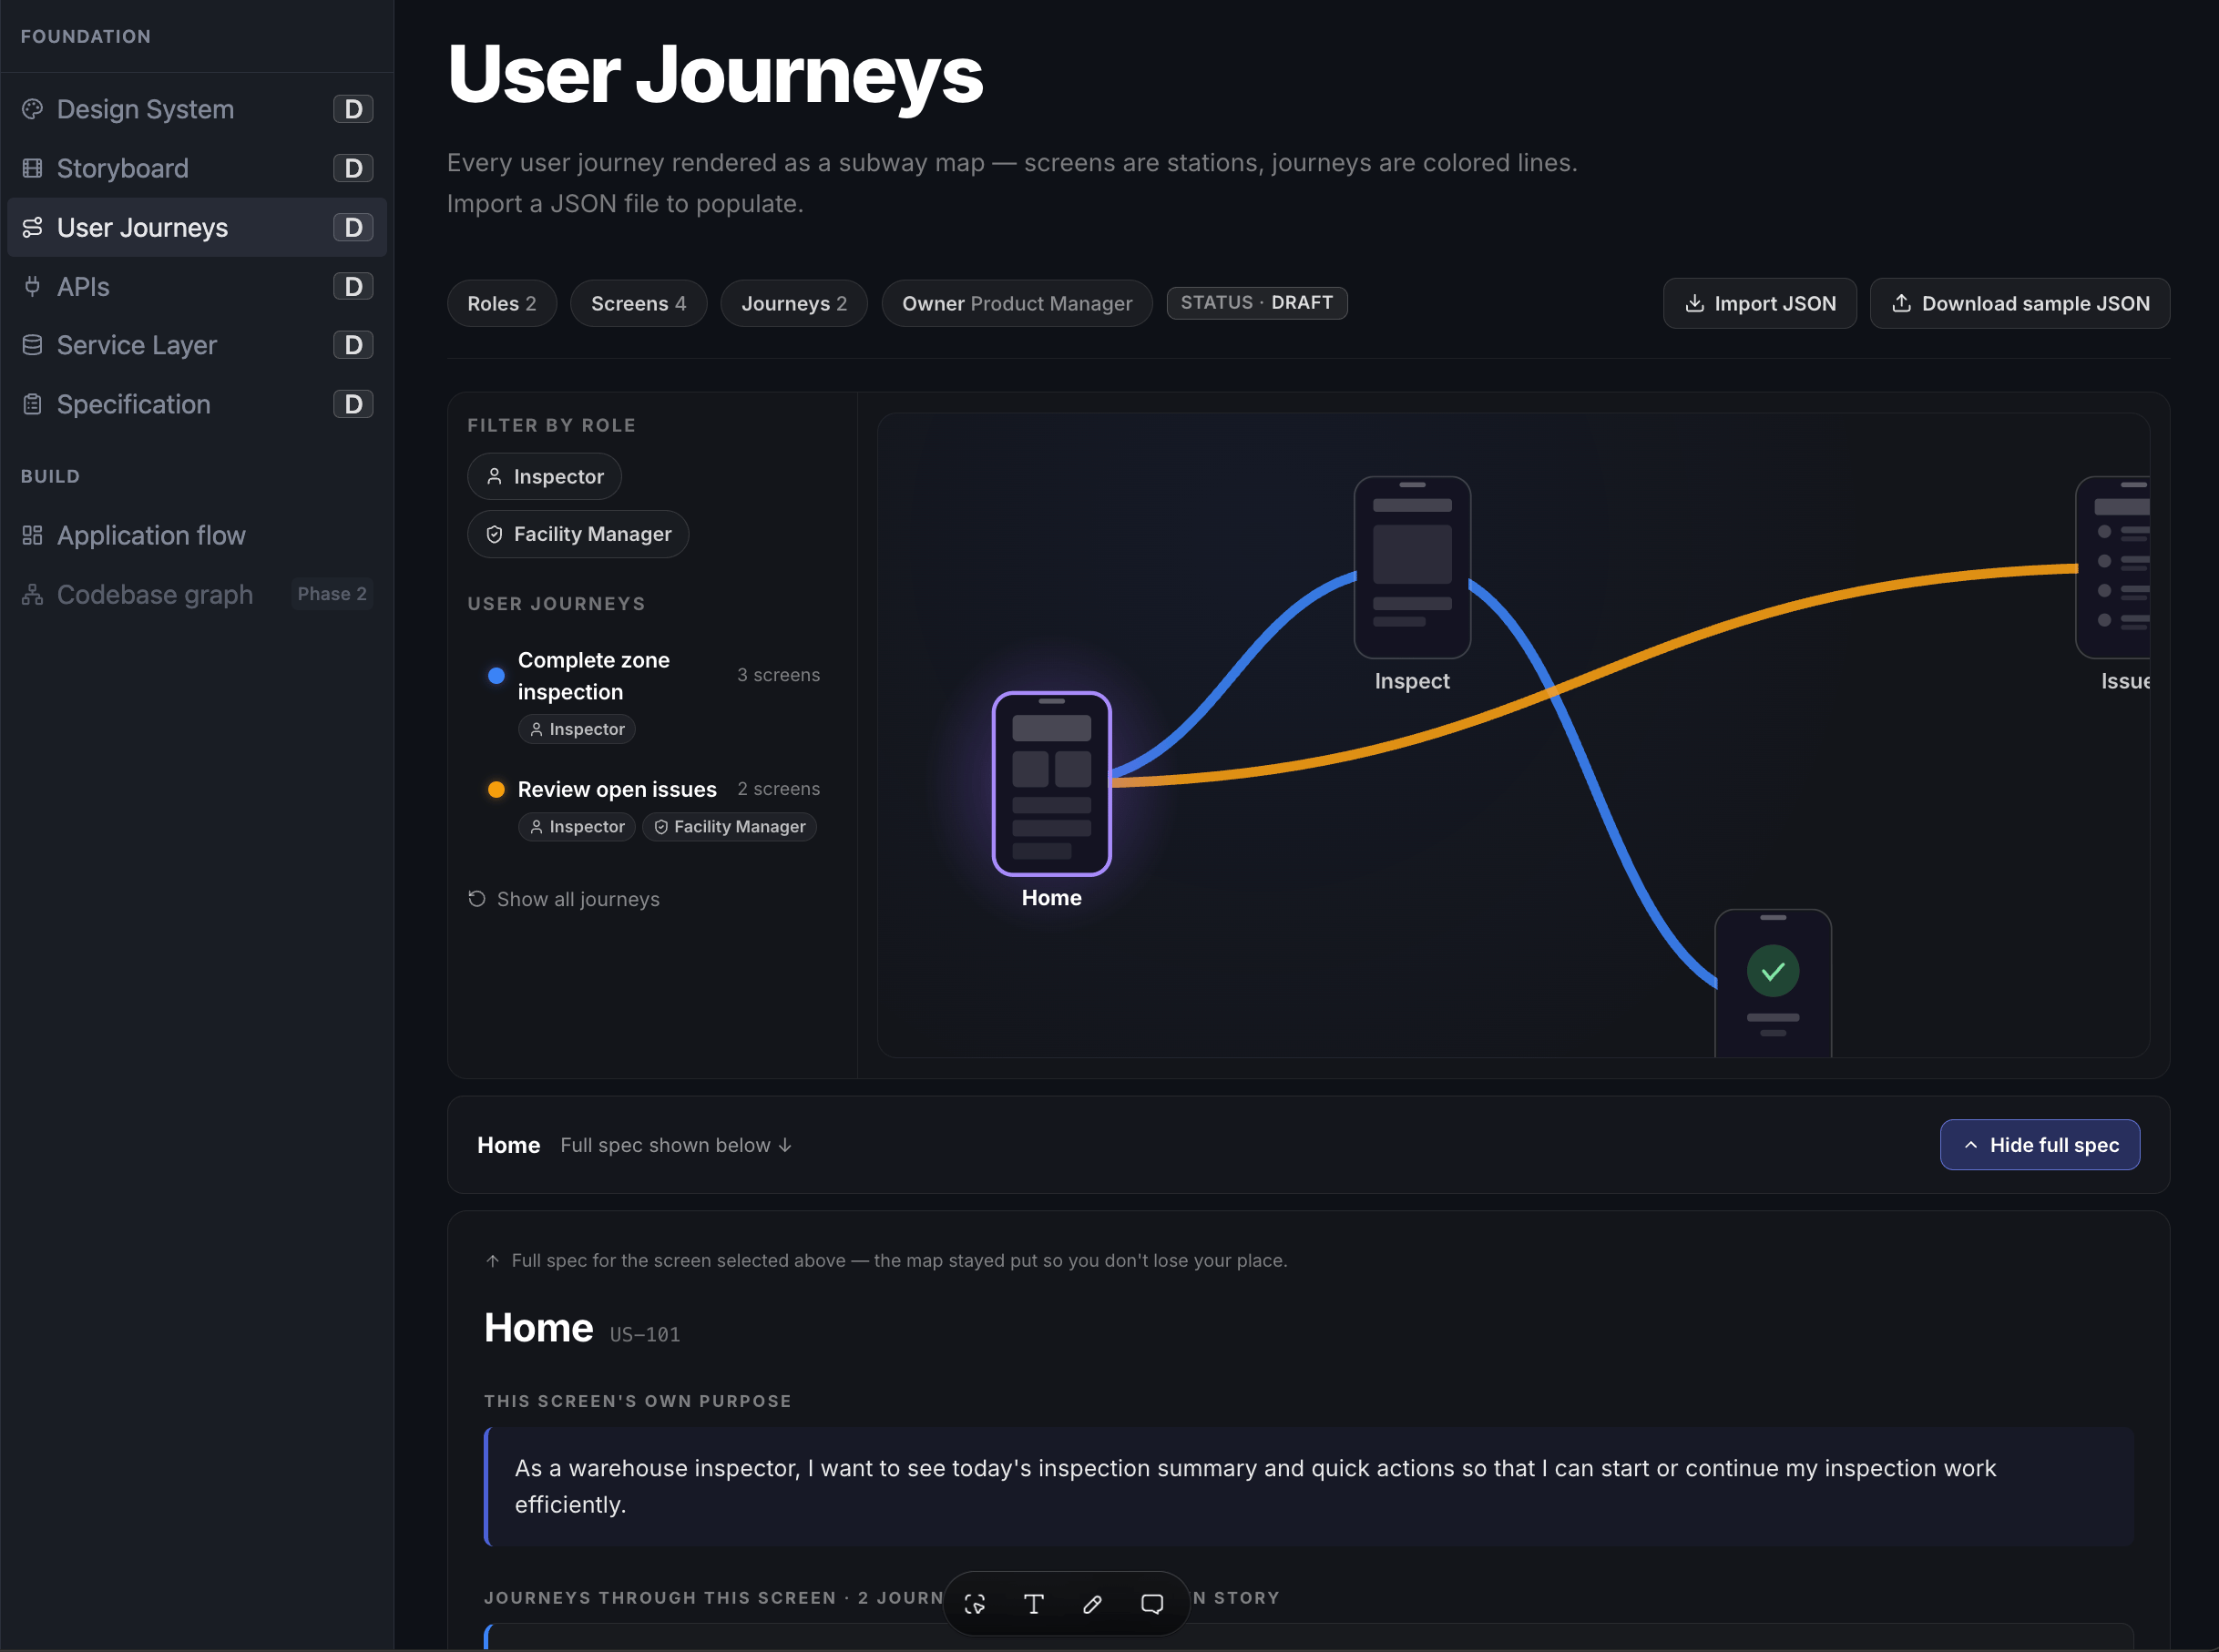
Task: Click the D badge beside APIs
Action: (353, 286)
